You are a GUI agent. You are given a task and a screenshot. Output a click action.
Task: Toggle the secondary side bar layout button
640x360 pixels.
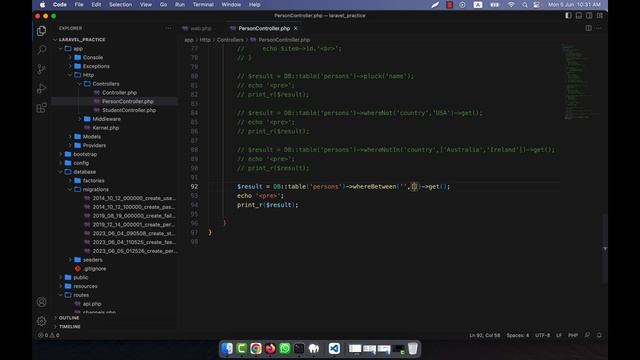589,16
